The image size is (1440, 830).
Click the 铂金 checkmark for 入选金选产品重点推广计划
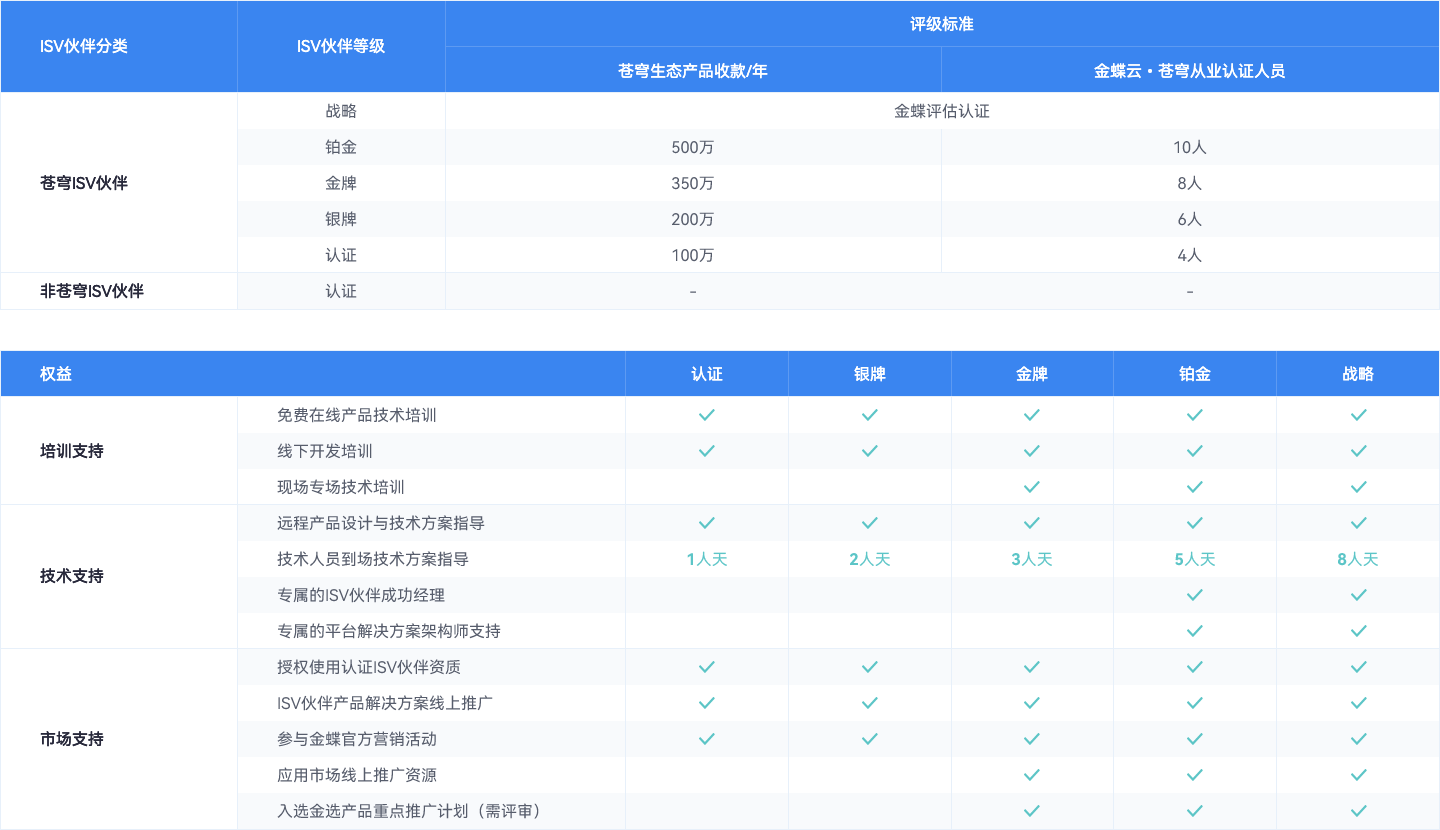(1194, 810)
